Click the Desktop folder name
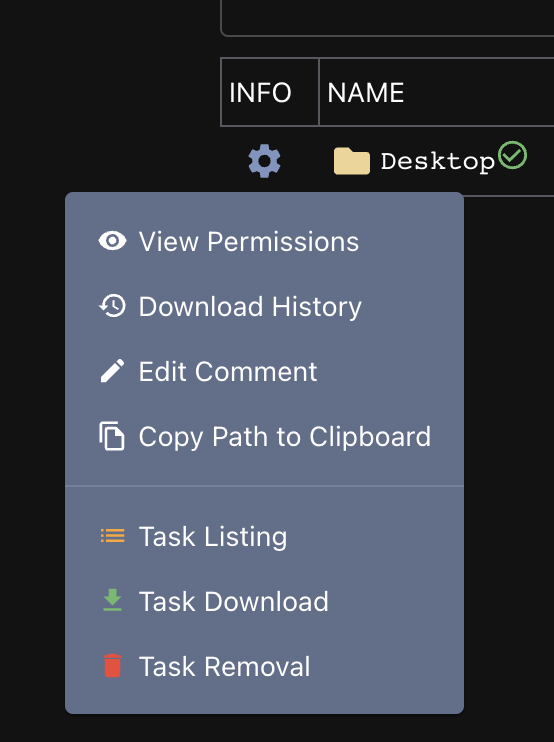554x742 pixels. pyautogui.click(x=438, y=162)
